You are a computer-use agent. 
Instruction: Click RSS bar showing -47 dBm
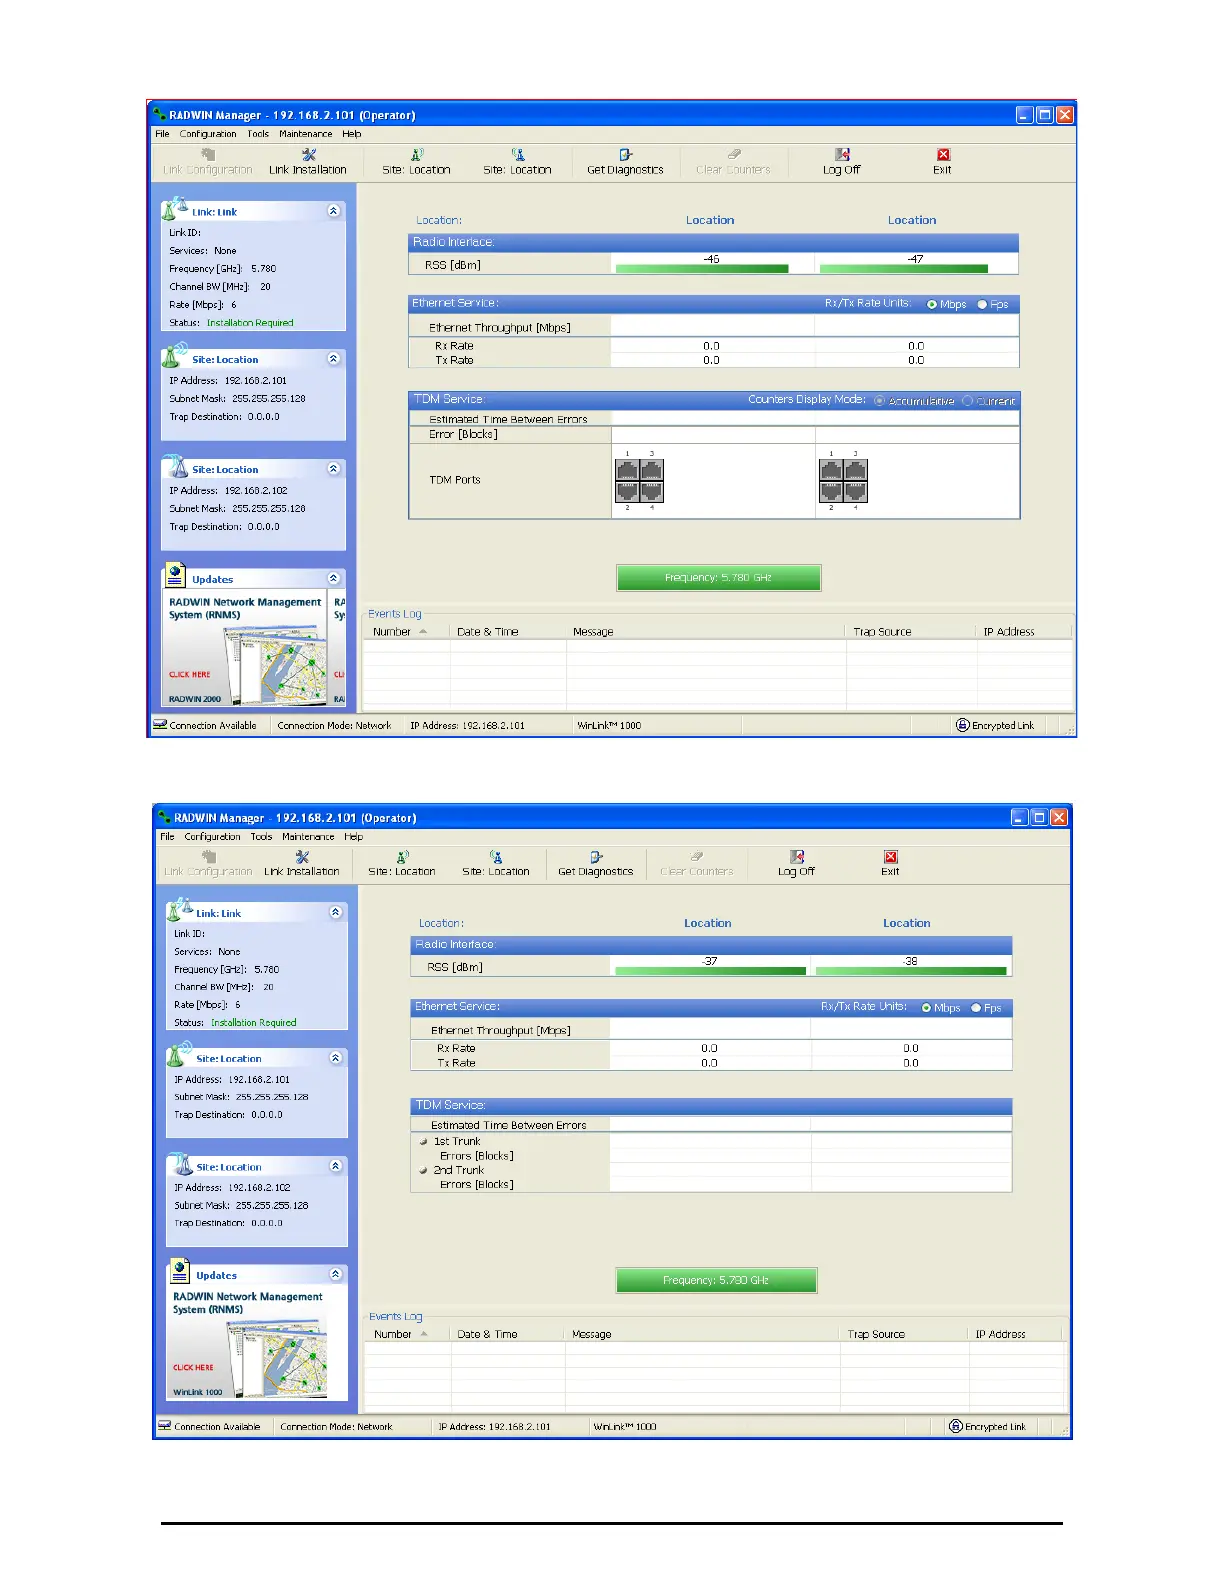click(903, 268)
